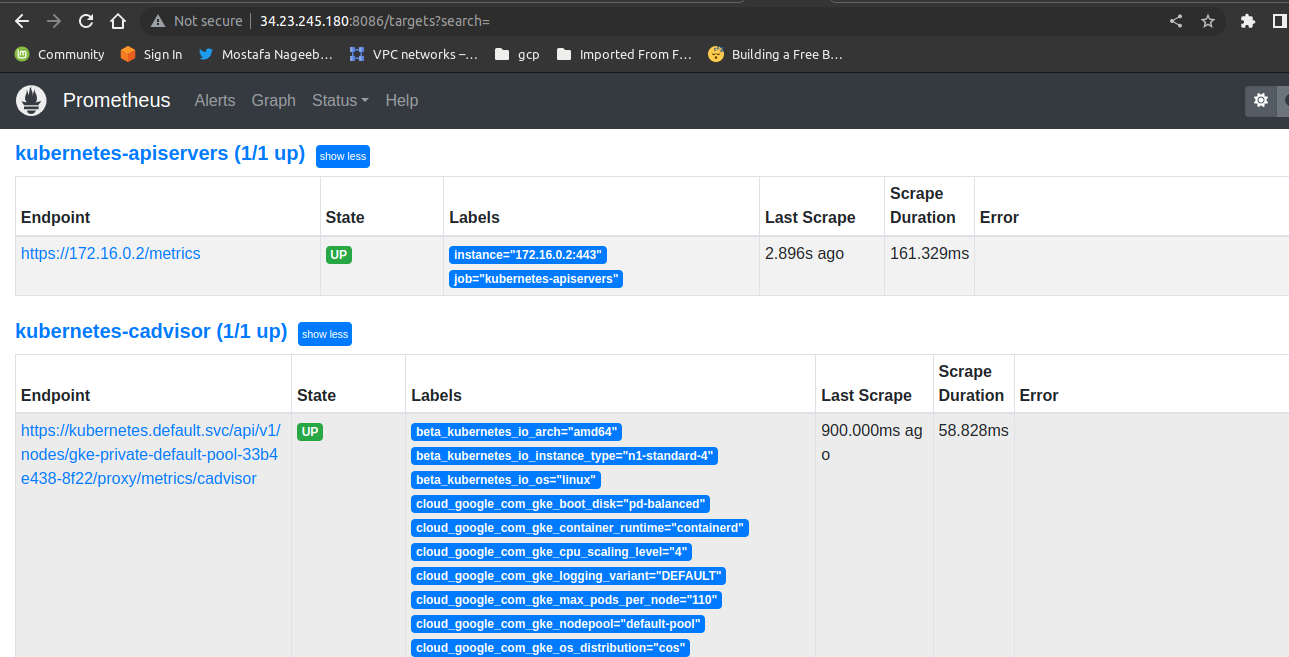The height and width of the screenshot is (657, 1289).
Task: Click the beta_kubernetes_io_arch="amd64" label
Action: (x=517, y=432)
